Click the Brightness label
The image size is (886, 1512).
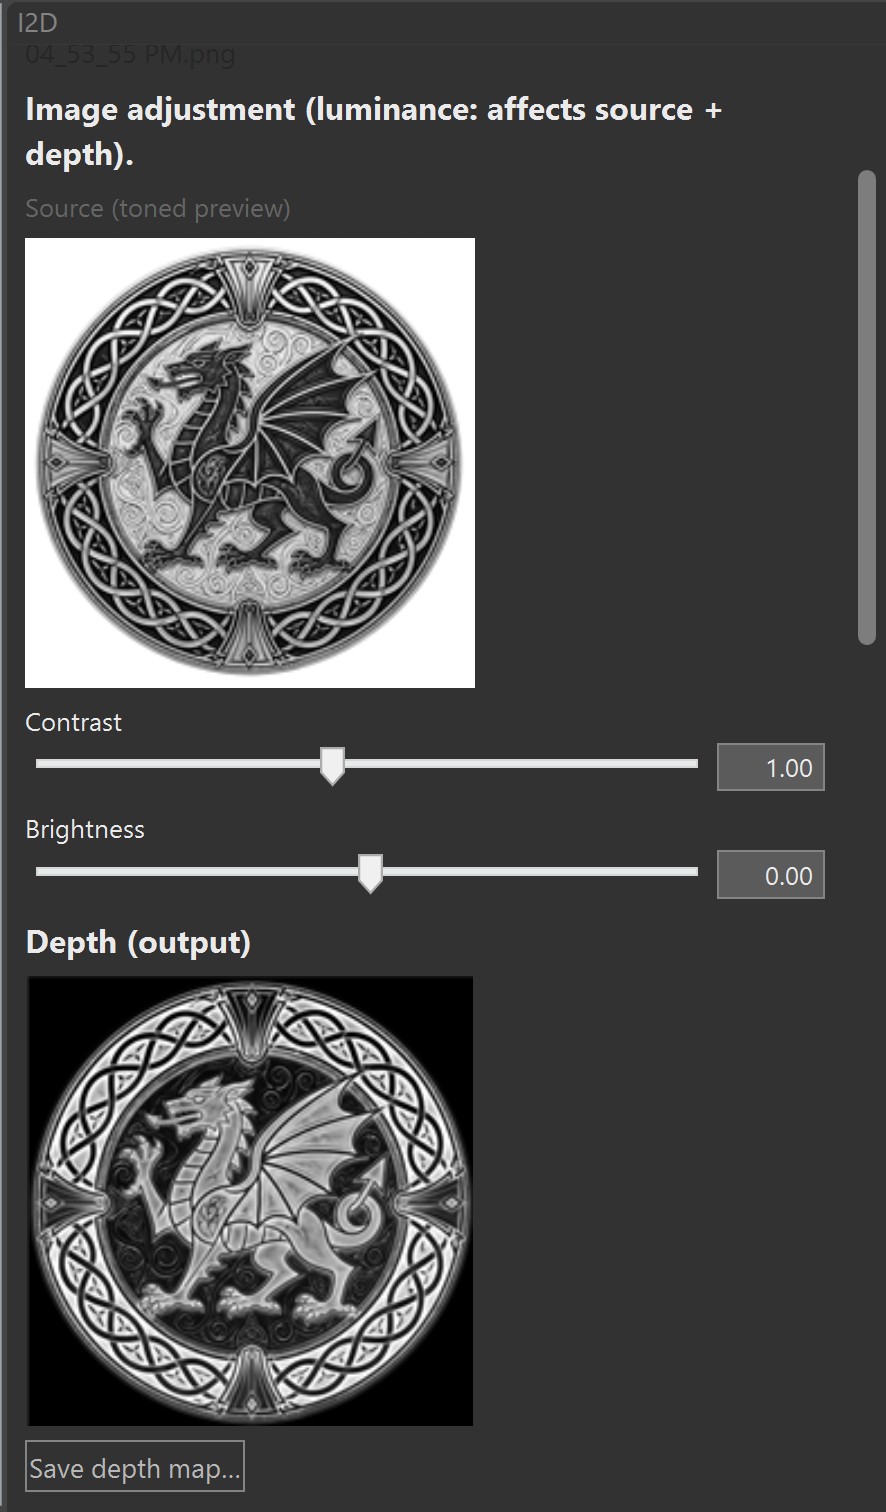coord(85,829)
